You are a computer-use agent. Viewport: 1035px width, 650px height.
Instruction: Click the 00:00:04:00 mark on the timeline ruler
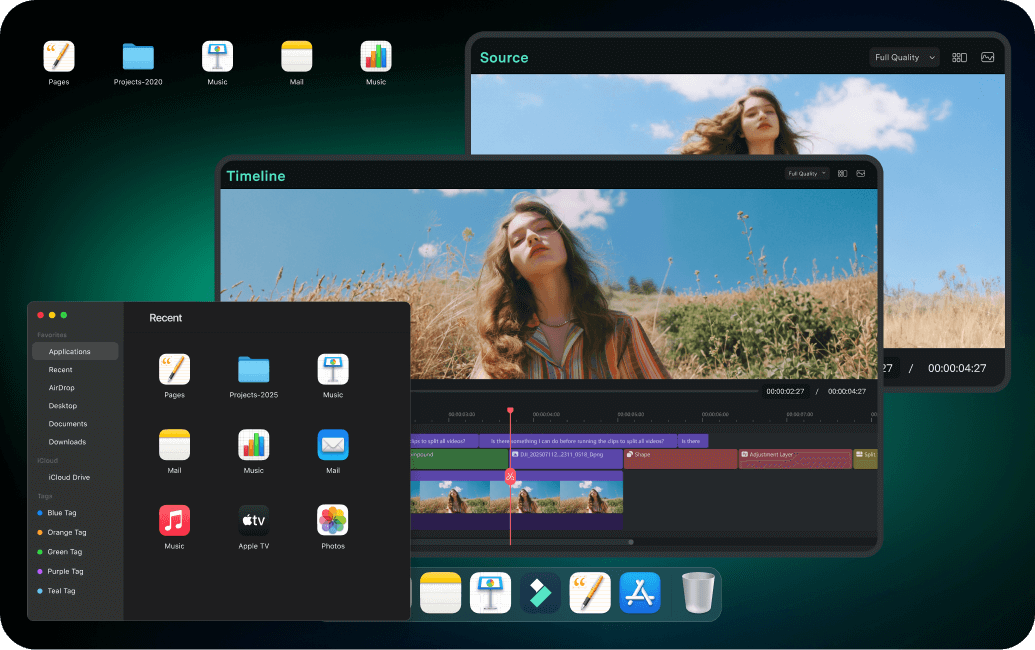[546, 414]
